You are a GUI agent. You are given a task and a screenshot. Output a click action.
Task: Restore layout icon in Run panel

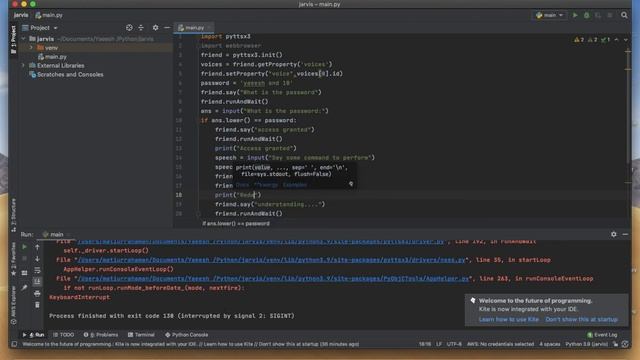[x=24, y=273]
